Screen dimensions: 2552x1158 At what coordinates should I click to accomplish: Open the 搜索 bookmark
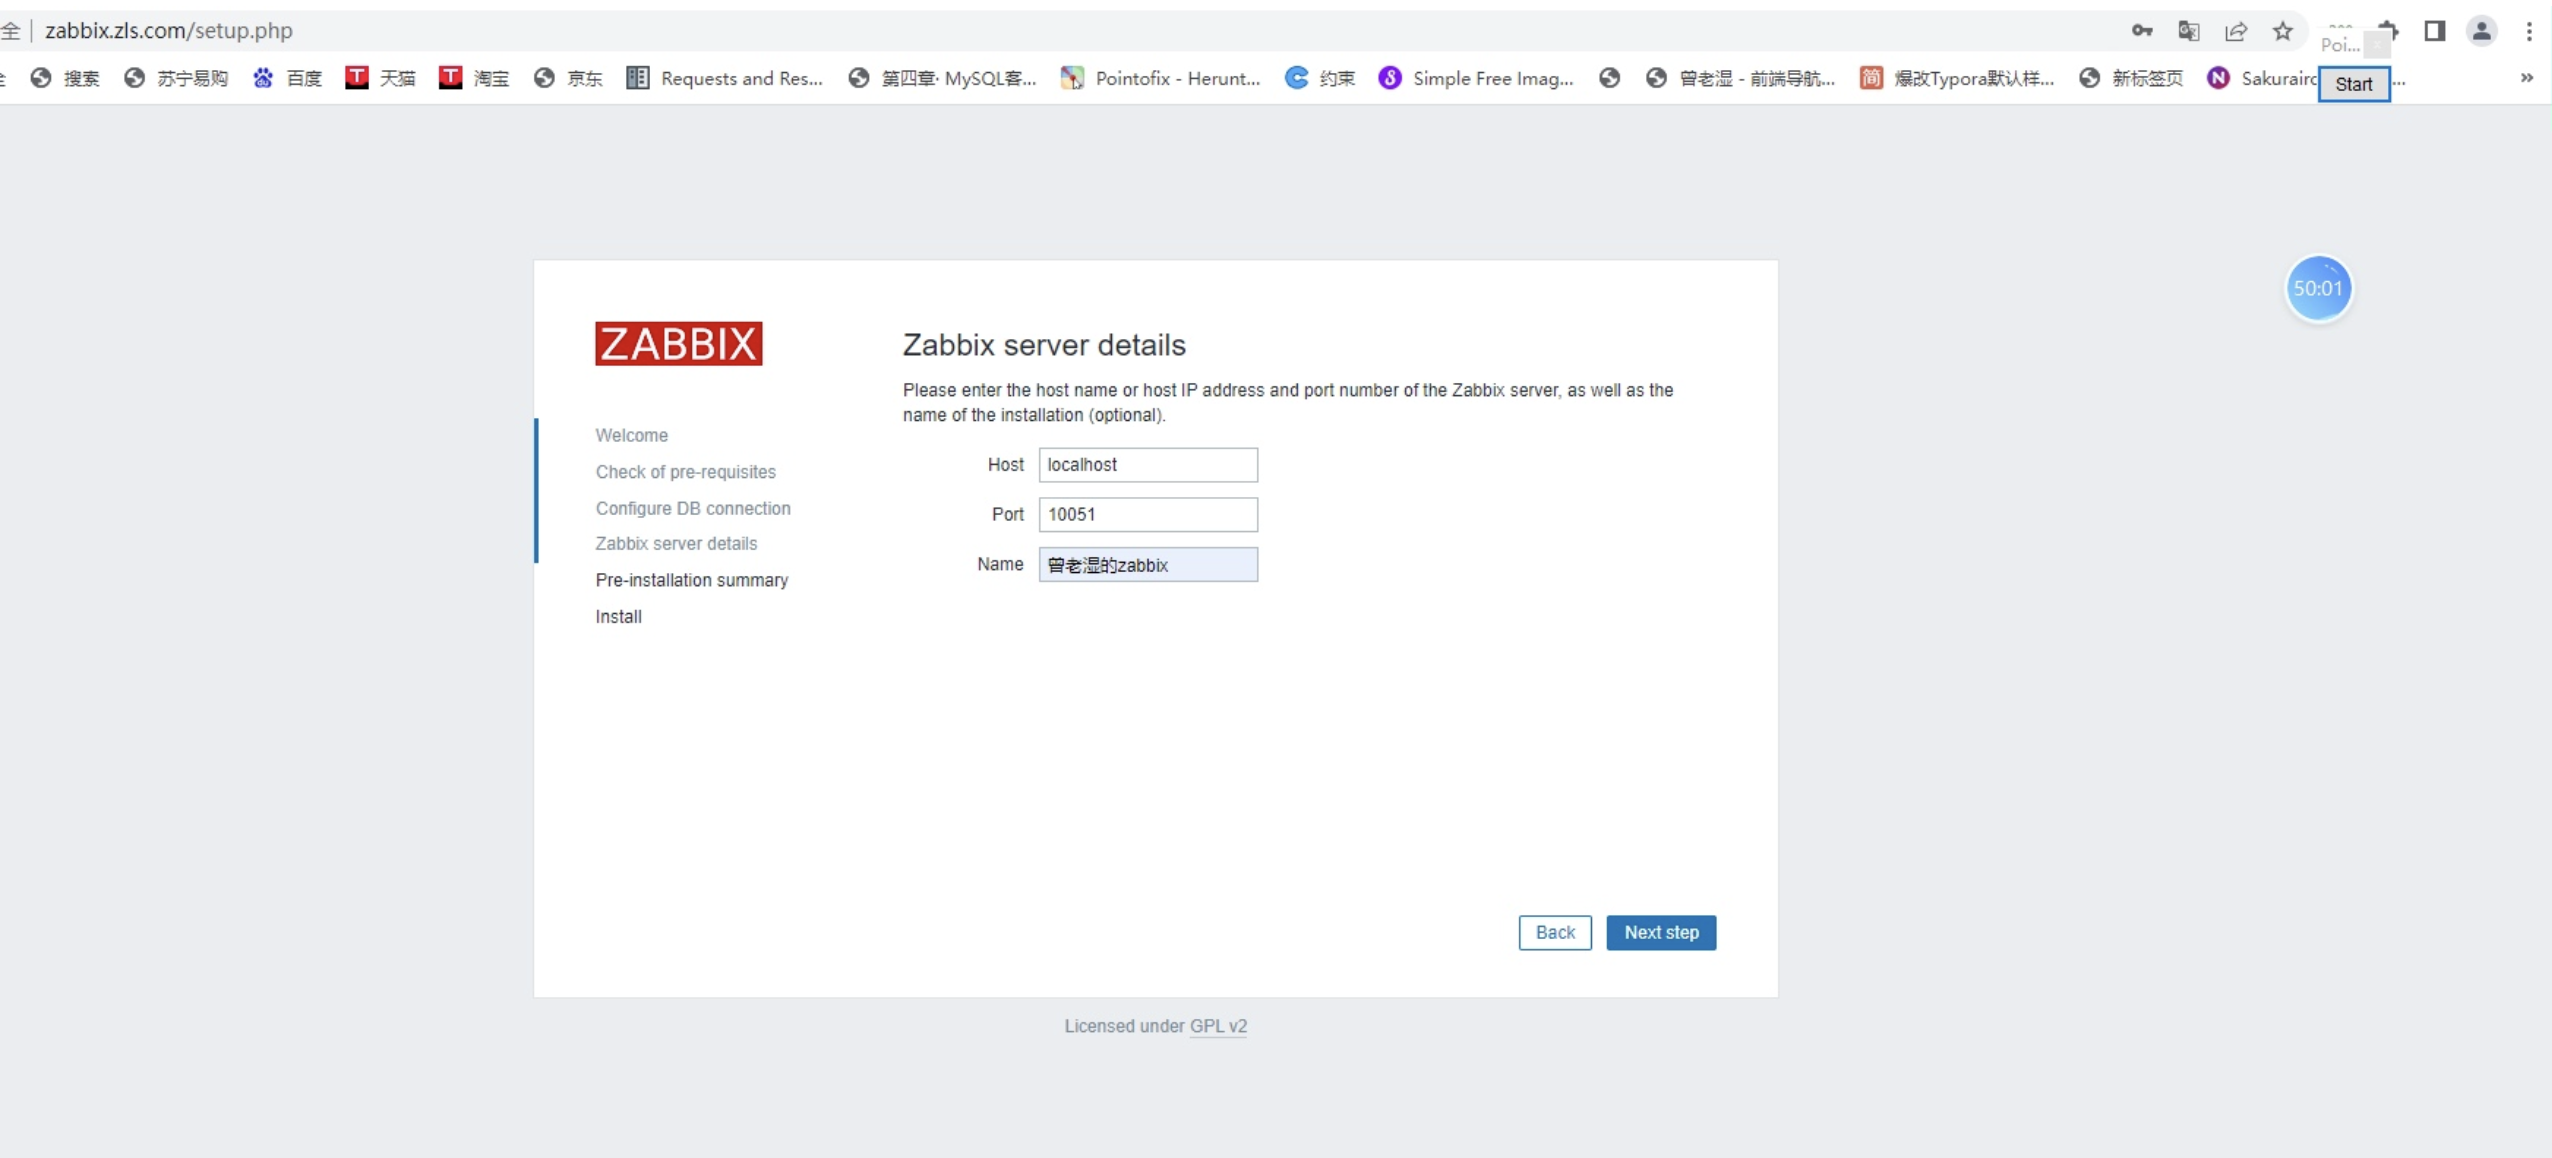tap(65, 78)
